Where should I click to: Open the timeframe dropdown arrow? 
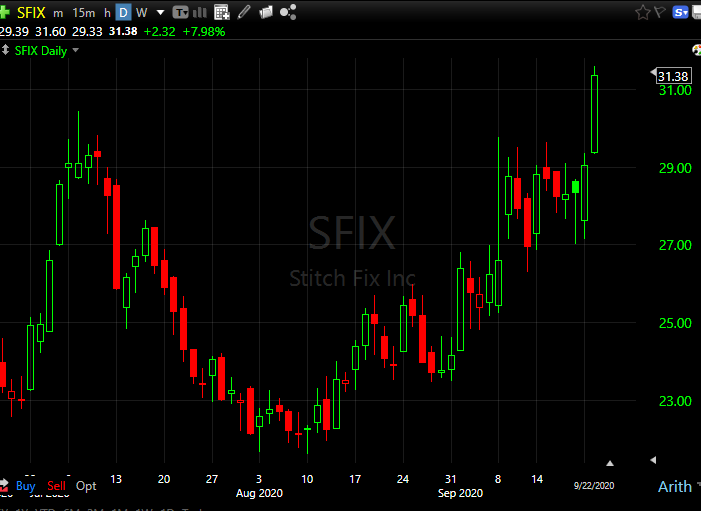(160, 13)
